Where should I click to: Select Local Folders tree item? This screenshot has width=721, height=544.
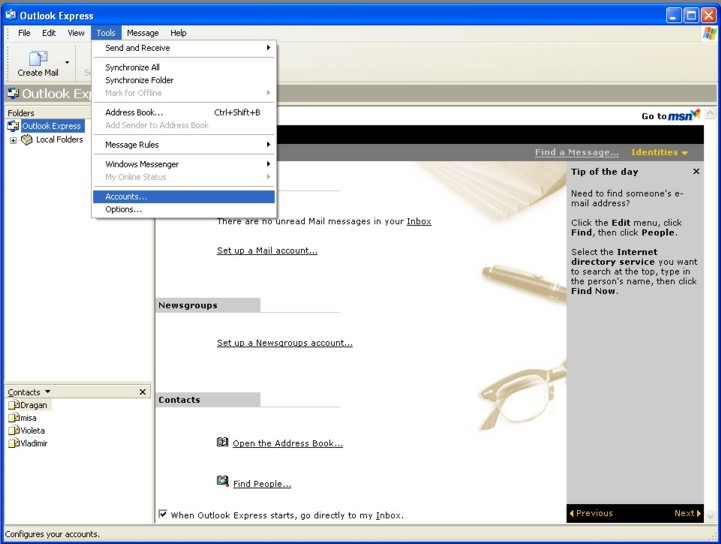tap(59, 139)
